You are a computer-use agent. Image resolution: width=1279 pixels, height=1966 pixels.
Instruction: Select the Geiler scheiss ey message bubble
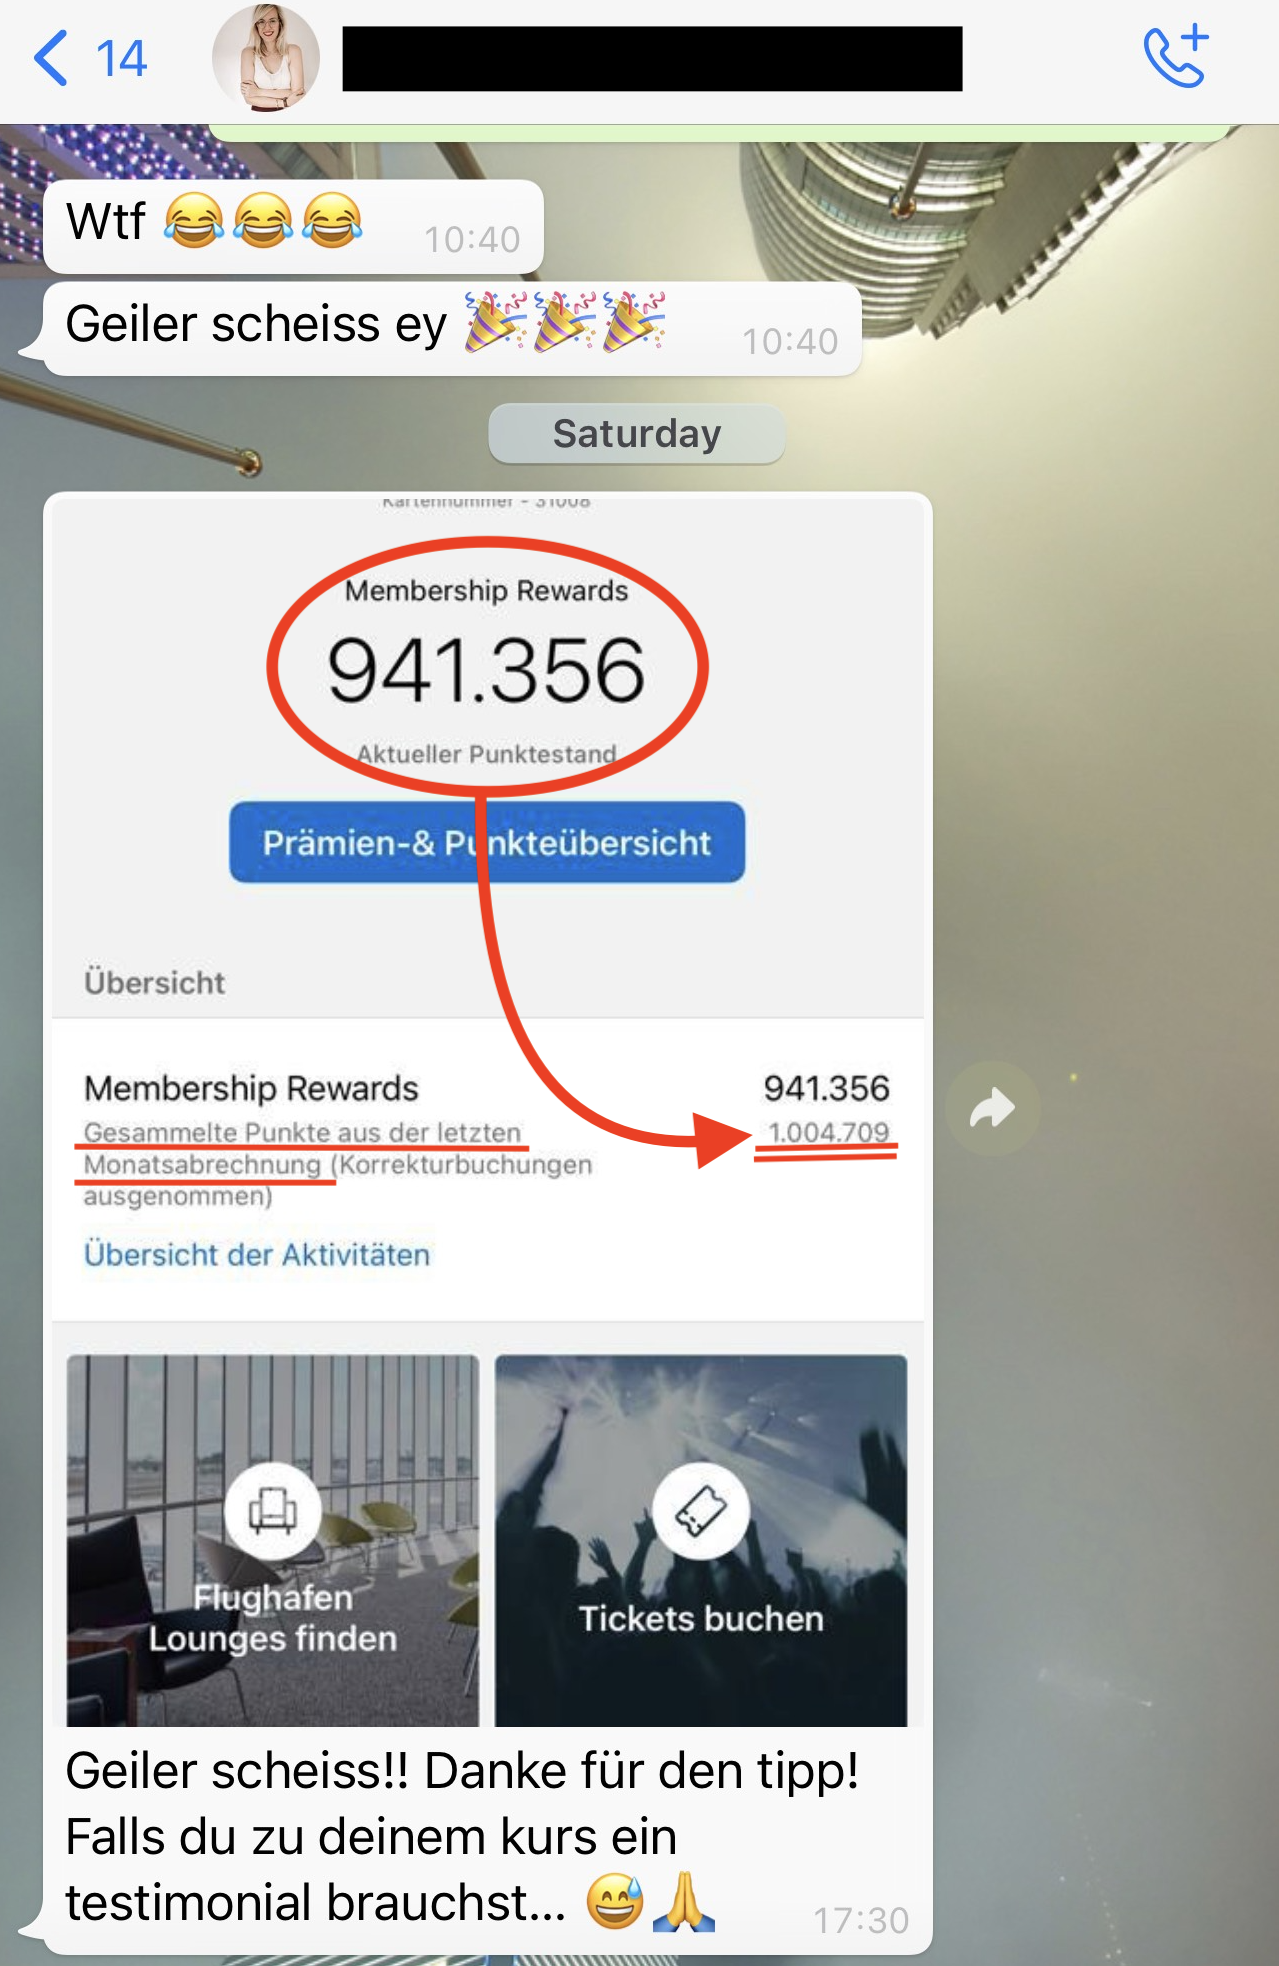(x=452, y=328)
